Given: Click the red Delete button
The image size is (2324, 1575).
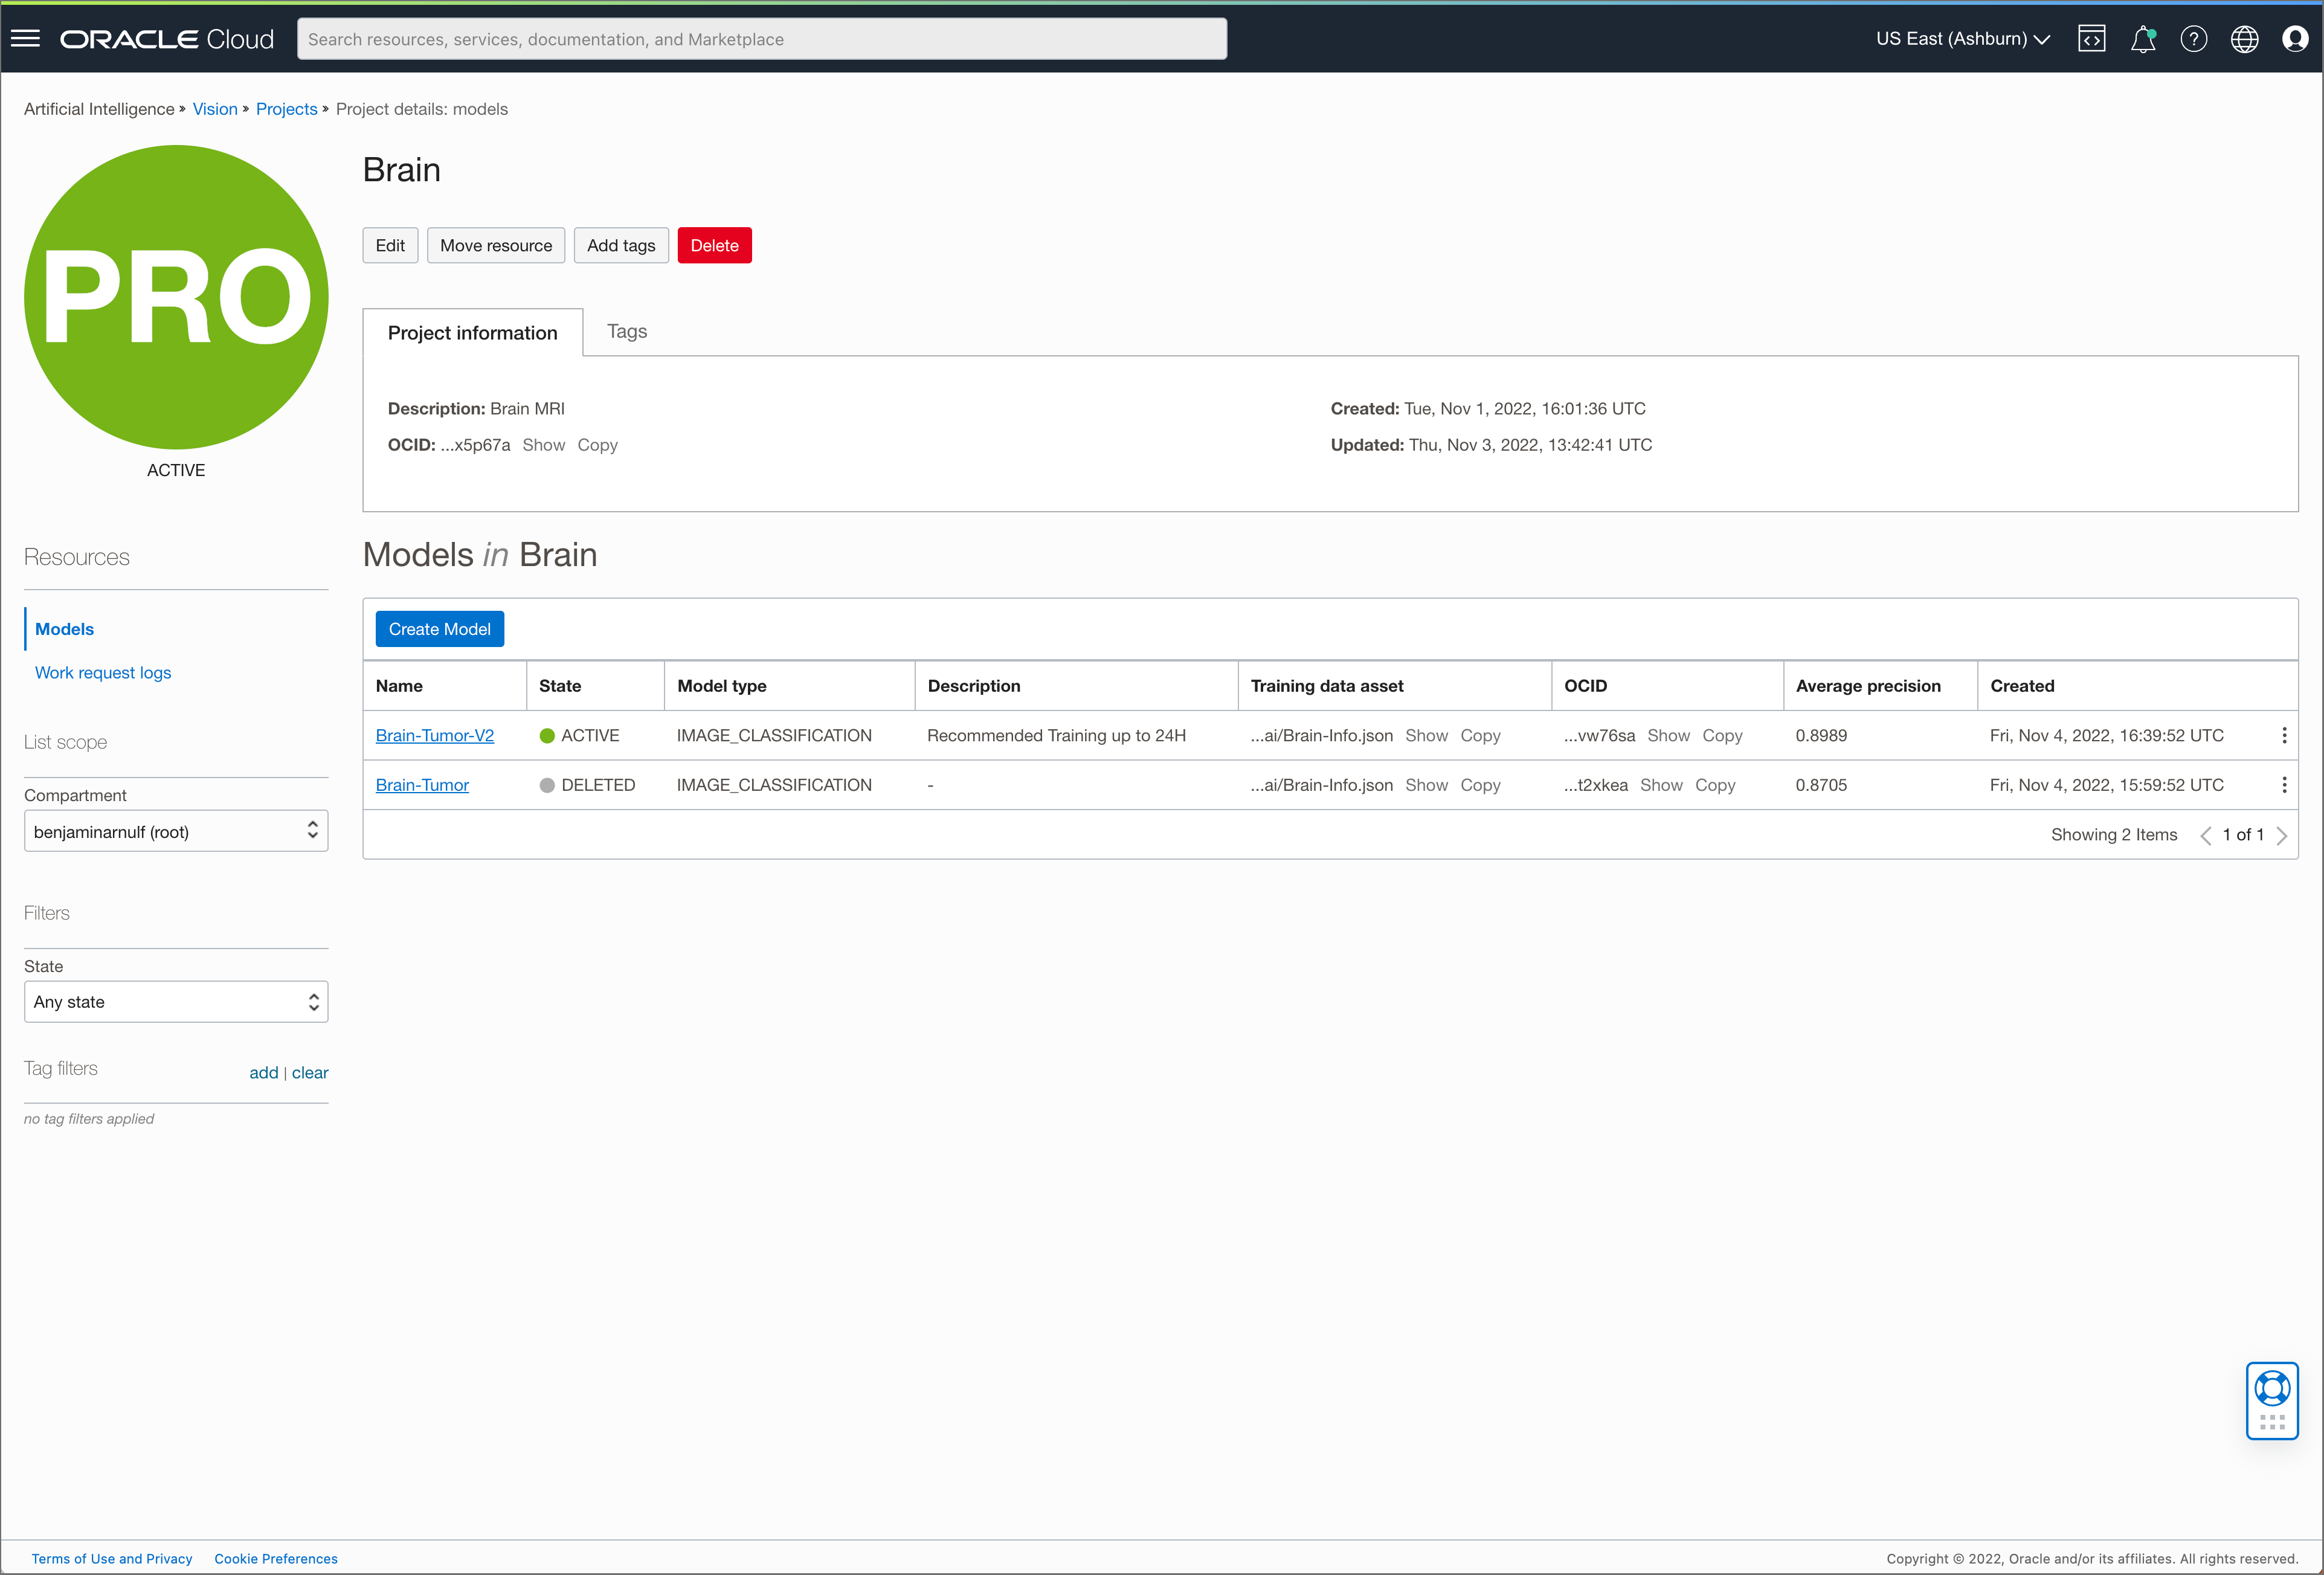Looking at the screenshot, I should (714, 245).
